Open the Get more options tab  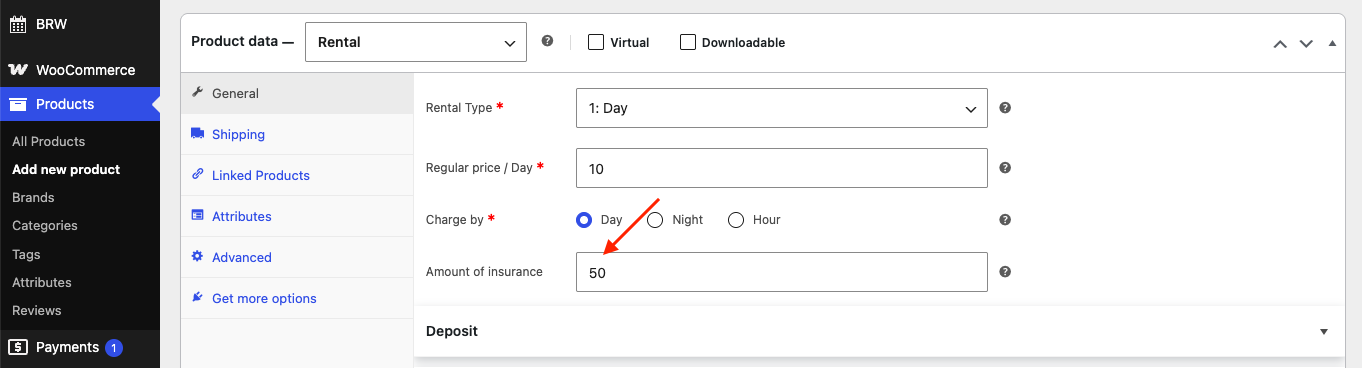tap(297, 298)
